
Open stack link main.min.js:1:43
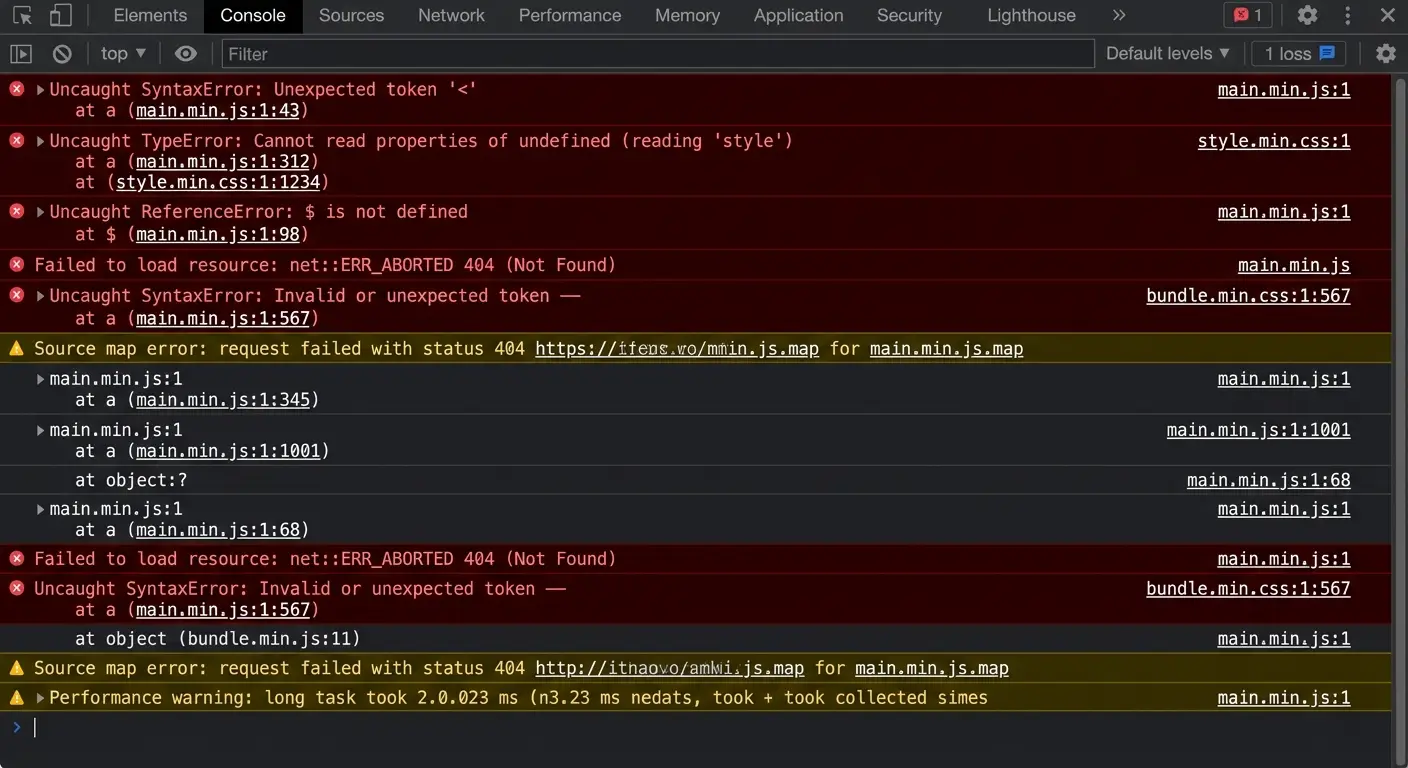[217, 111]
